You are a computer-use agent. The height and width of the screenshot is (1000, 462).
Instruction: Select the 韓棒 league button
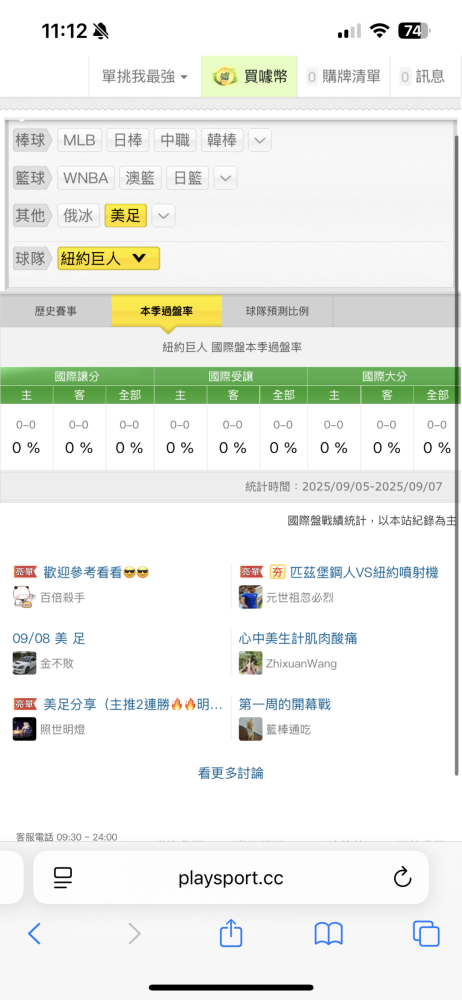point(222,140)
